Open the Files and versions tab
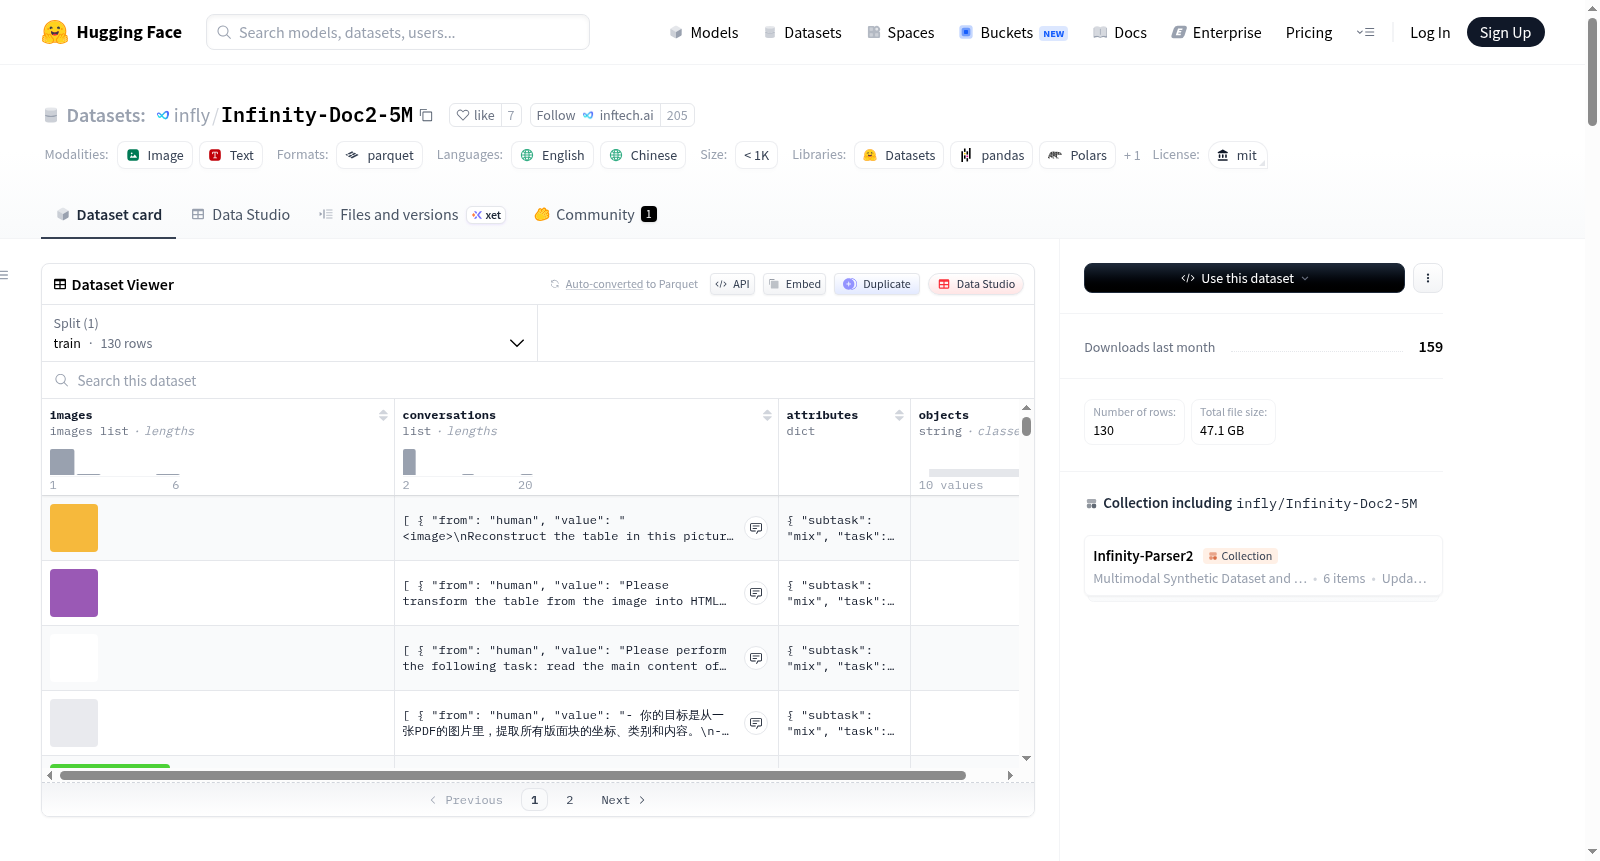 click(x=412, y=214)
